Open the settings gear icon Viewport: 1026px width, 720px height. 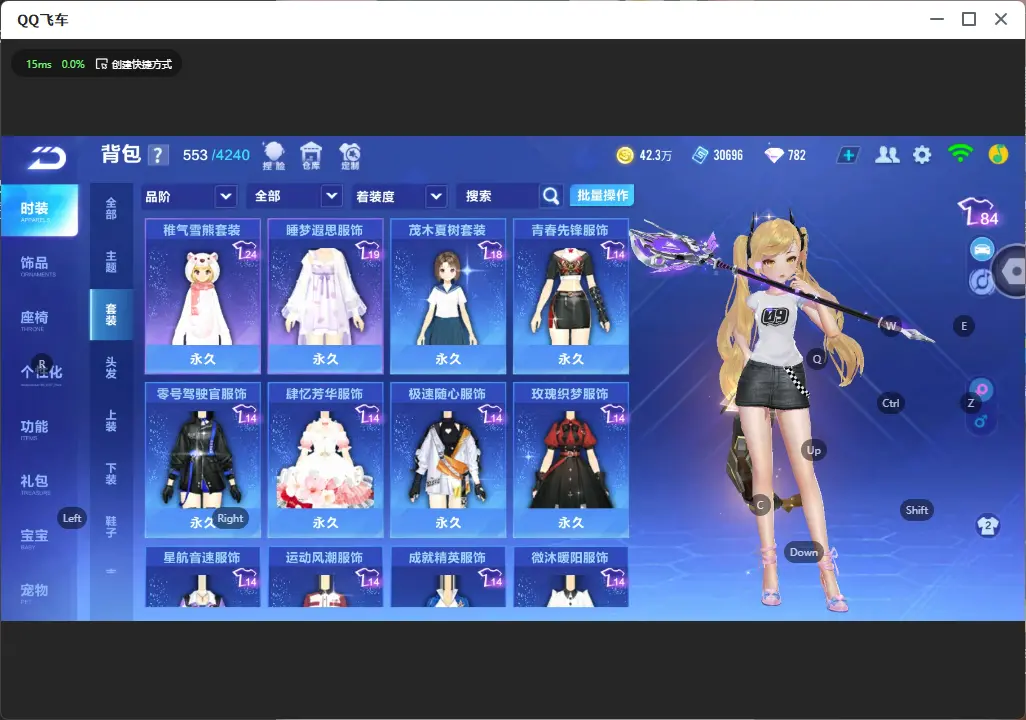(x=922, y=155)
